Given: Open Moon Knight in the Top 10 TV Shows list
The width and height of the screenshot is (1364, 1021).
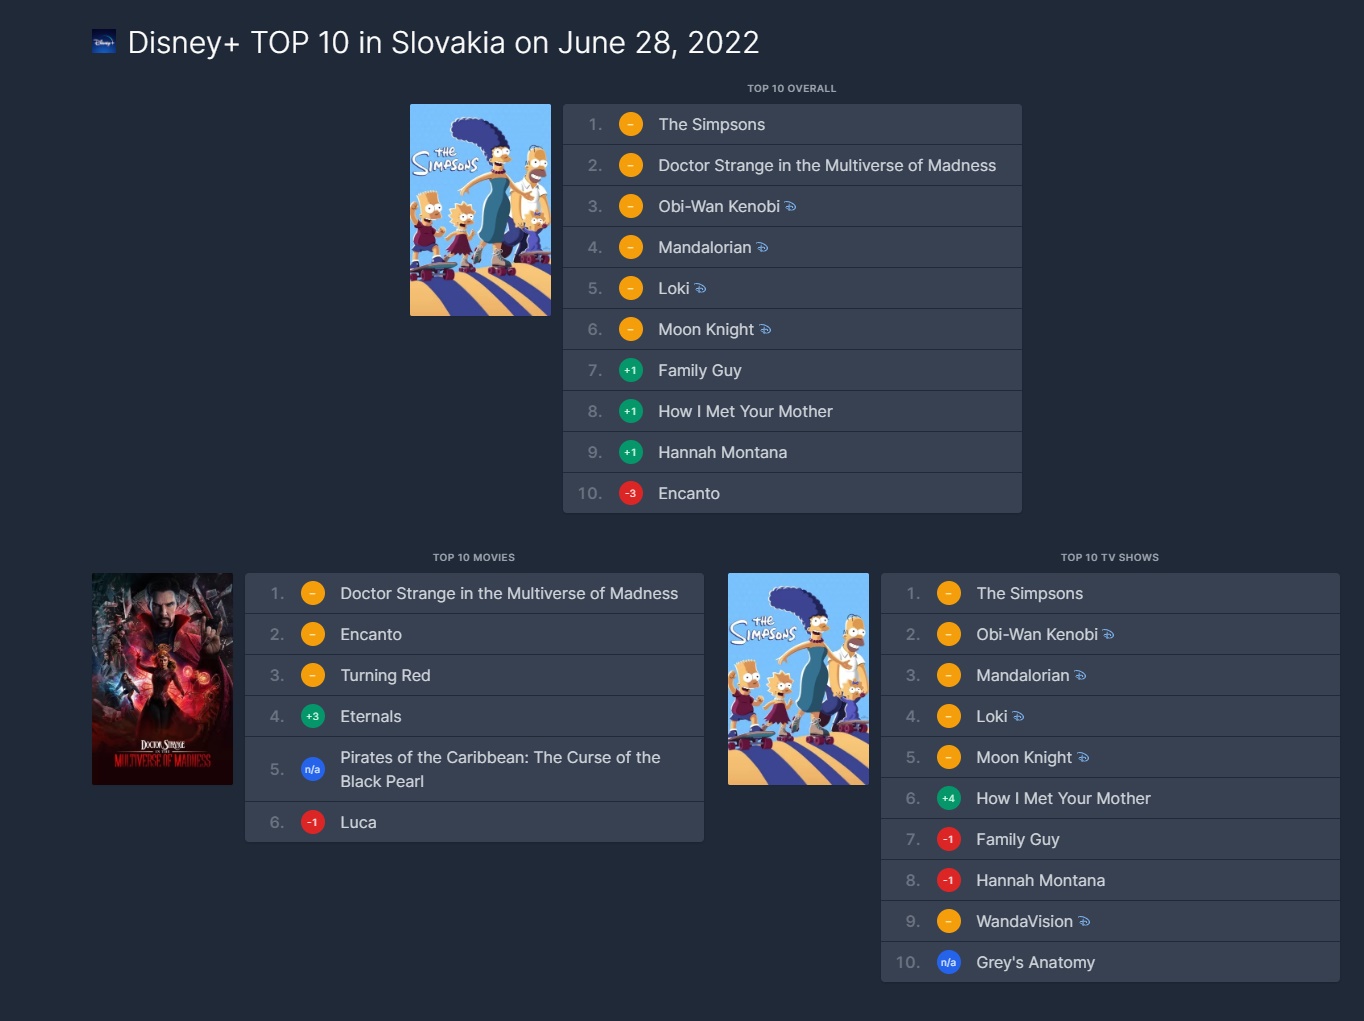Looking at the screenshot, I should pyautogui.click(x=1024, y=757).
